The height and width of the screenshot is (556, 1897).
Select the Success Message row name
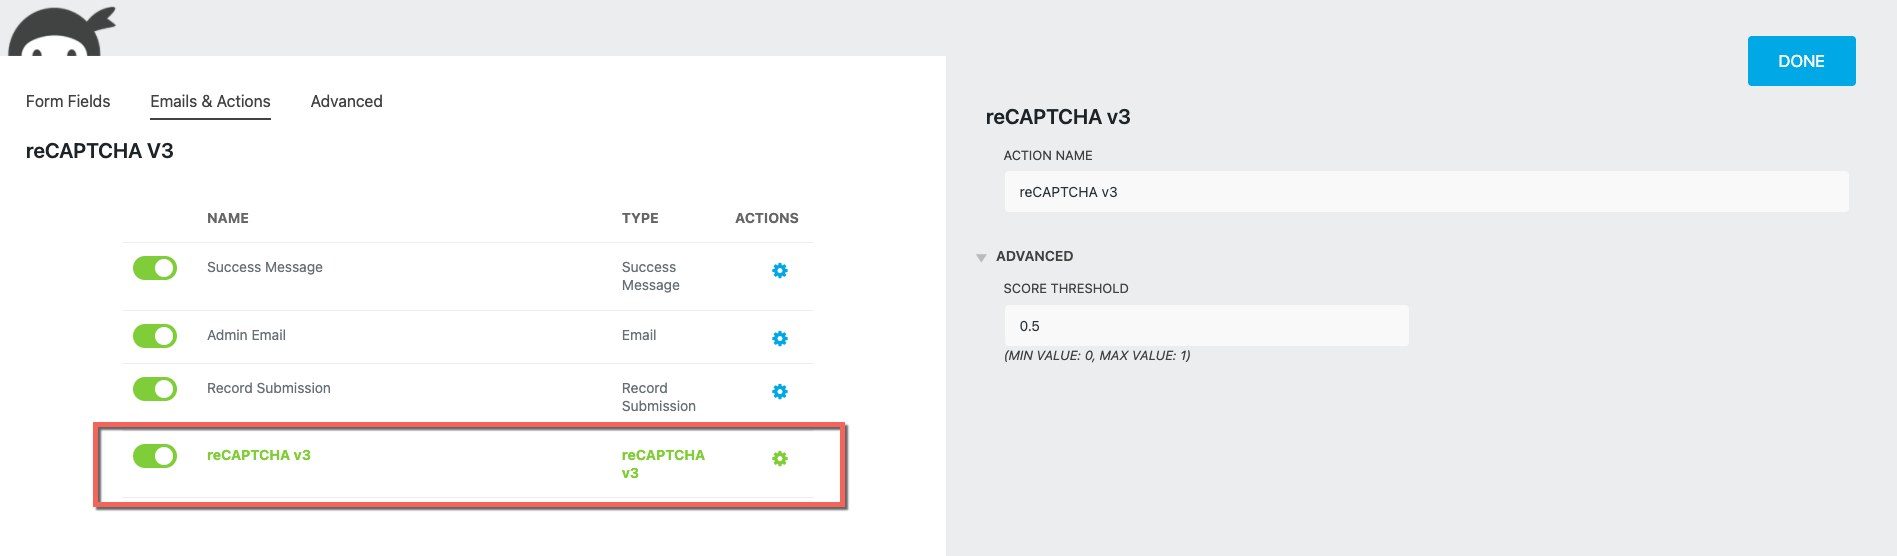pyautogui.click(x=265, y=267)
